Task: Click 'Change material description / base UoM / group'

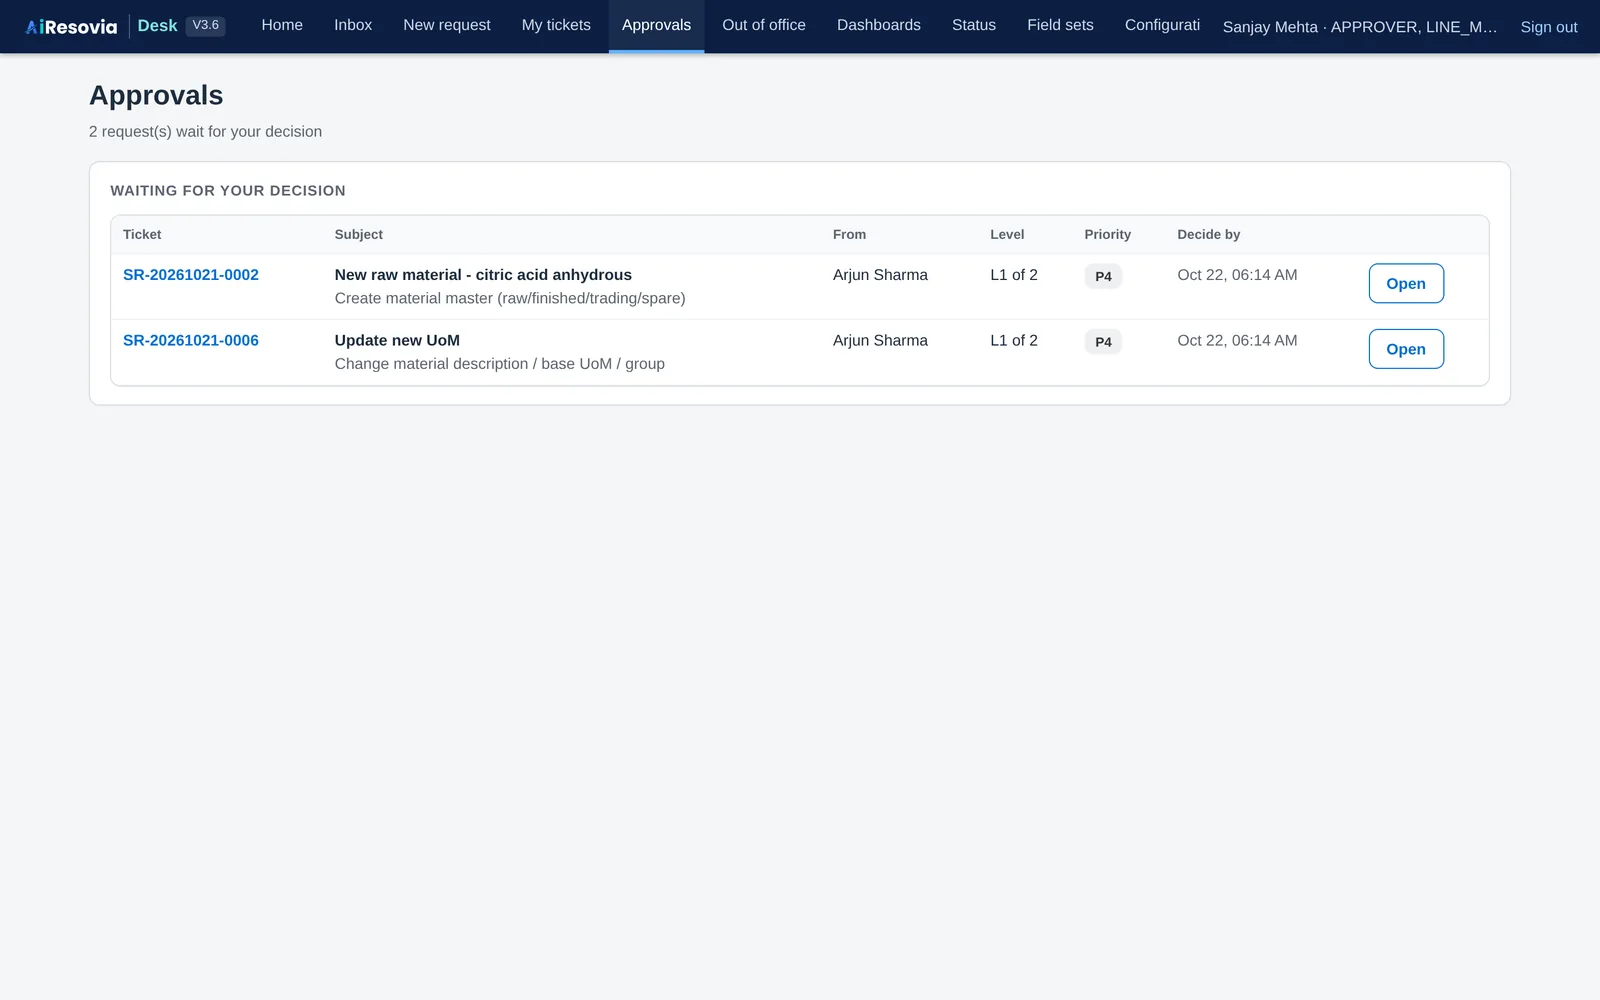Action: [x=500, y=364]
